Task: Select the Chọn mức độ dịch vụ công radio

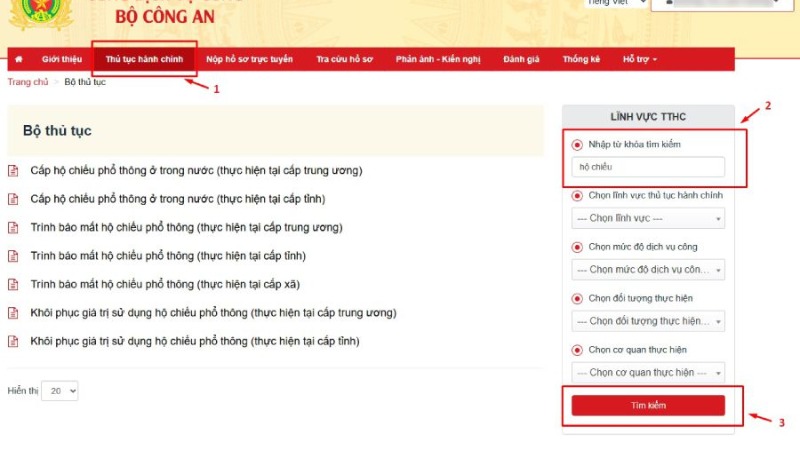Action: pyautogui.click(x=577, y=247)
